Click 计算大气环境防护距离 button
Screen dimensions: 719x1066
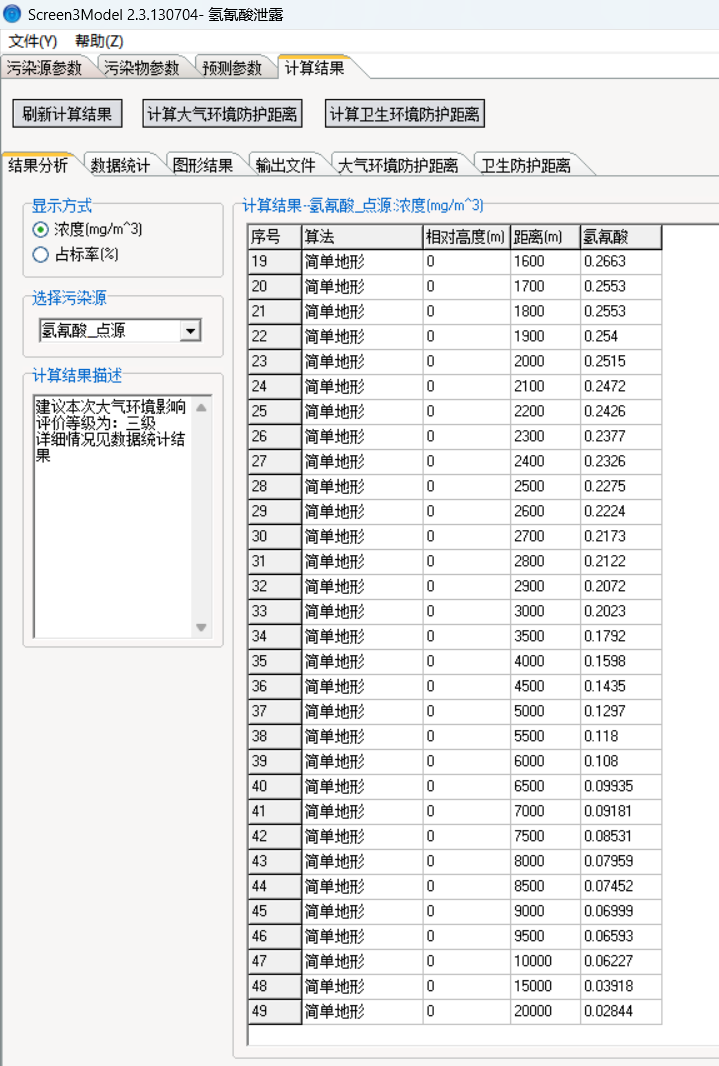(x=222, y=114)
